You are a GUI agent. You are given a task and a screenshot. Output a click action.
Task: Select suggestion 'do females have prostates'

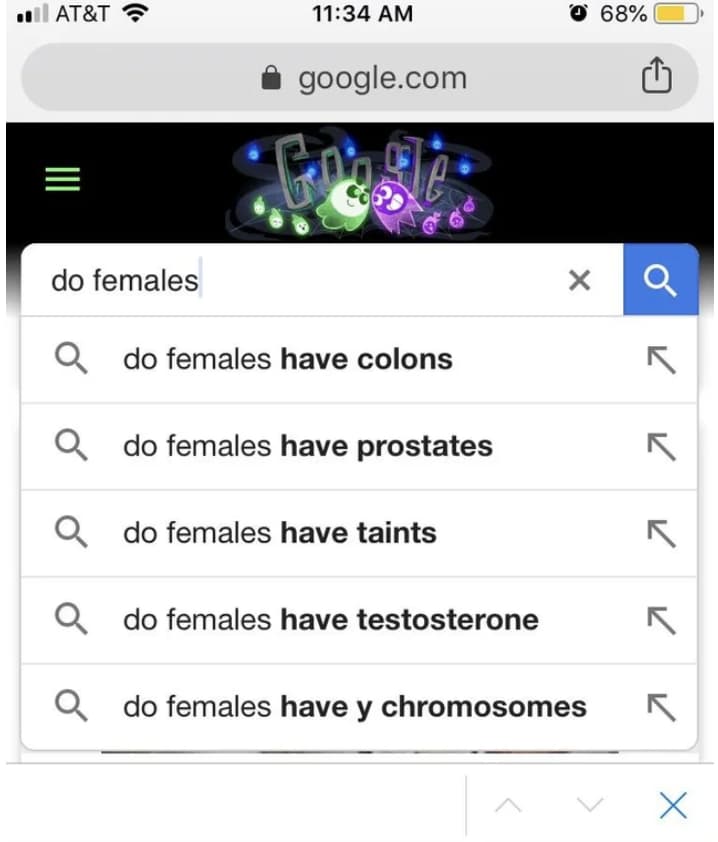tap(308, 446)
